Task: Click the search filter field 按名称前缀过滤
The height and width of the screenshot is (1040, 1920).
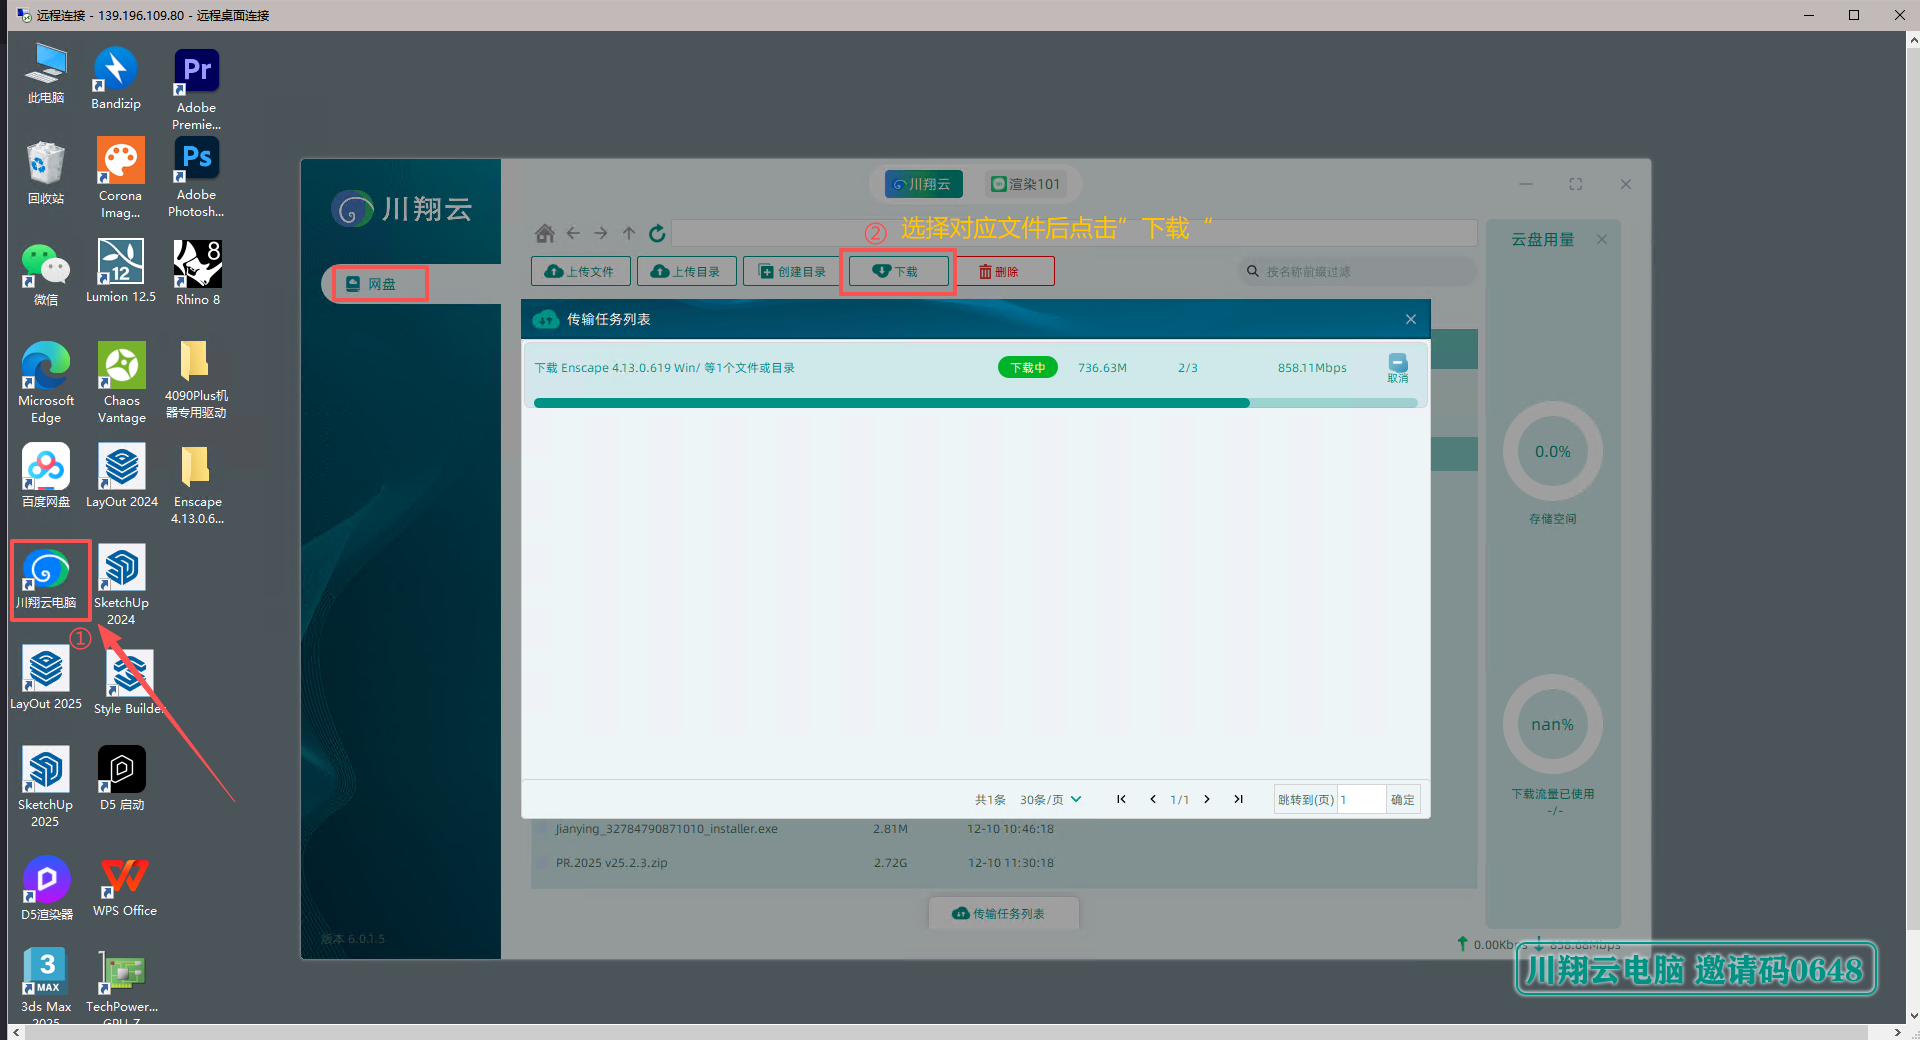Action: click(x=1358, y=271)
